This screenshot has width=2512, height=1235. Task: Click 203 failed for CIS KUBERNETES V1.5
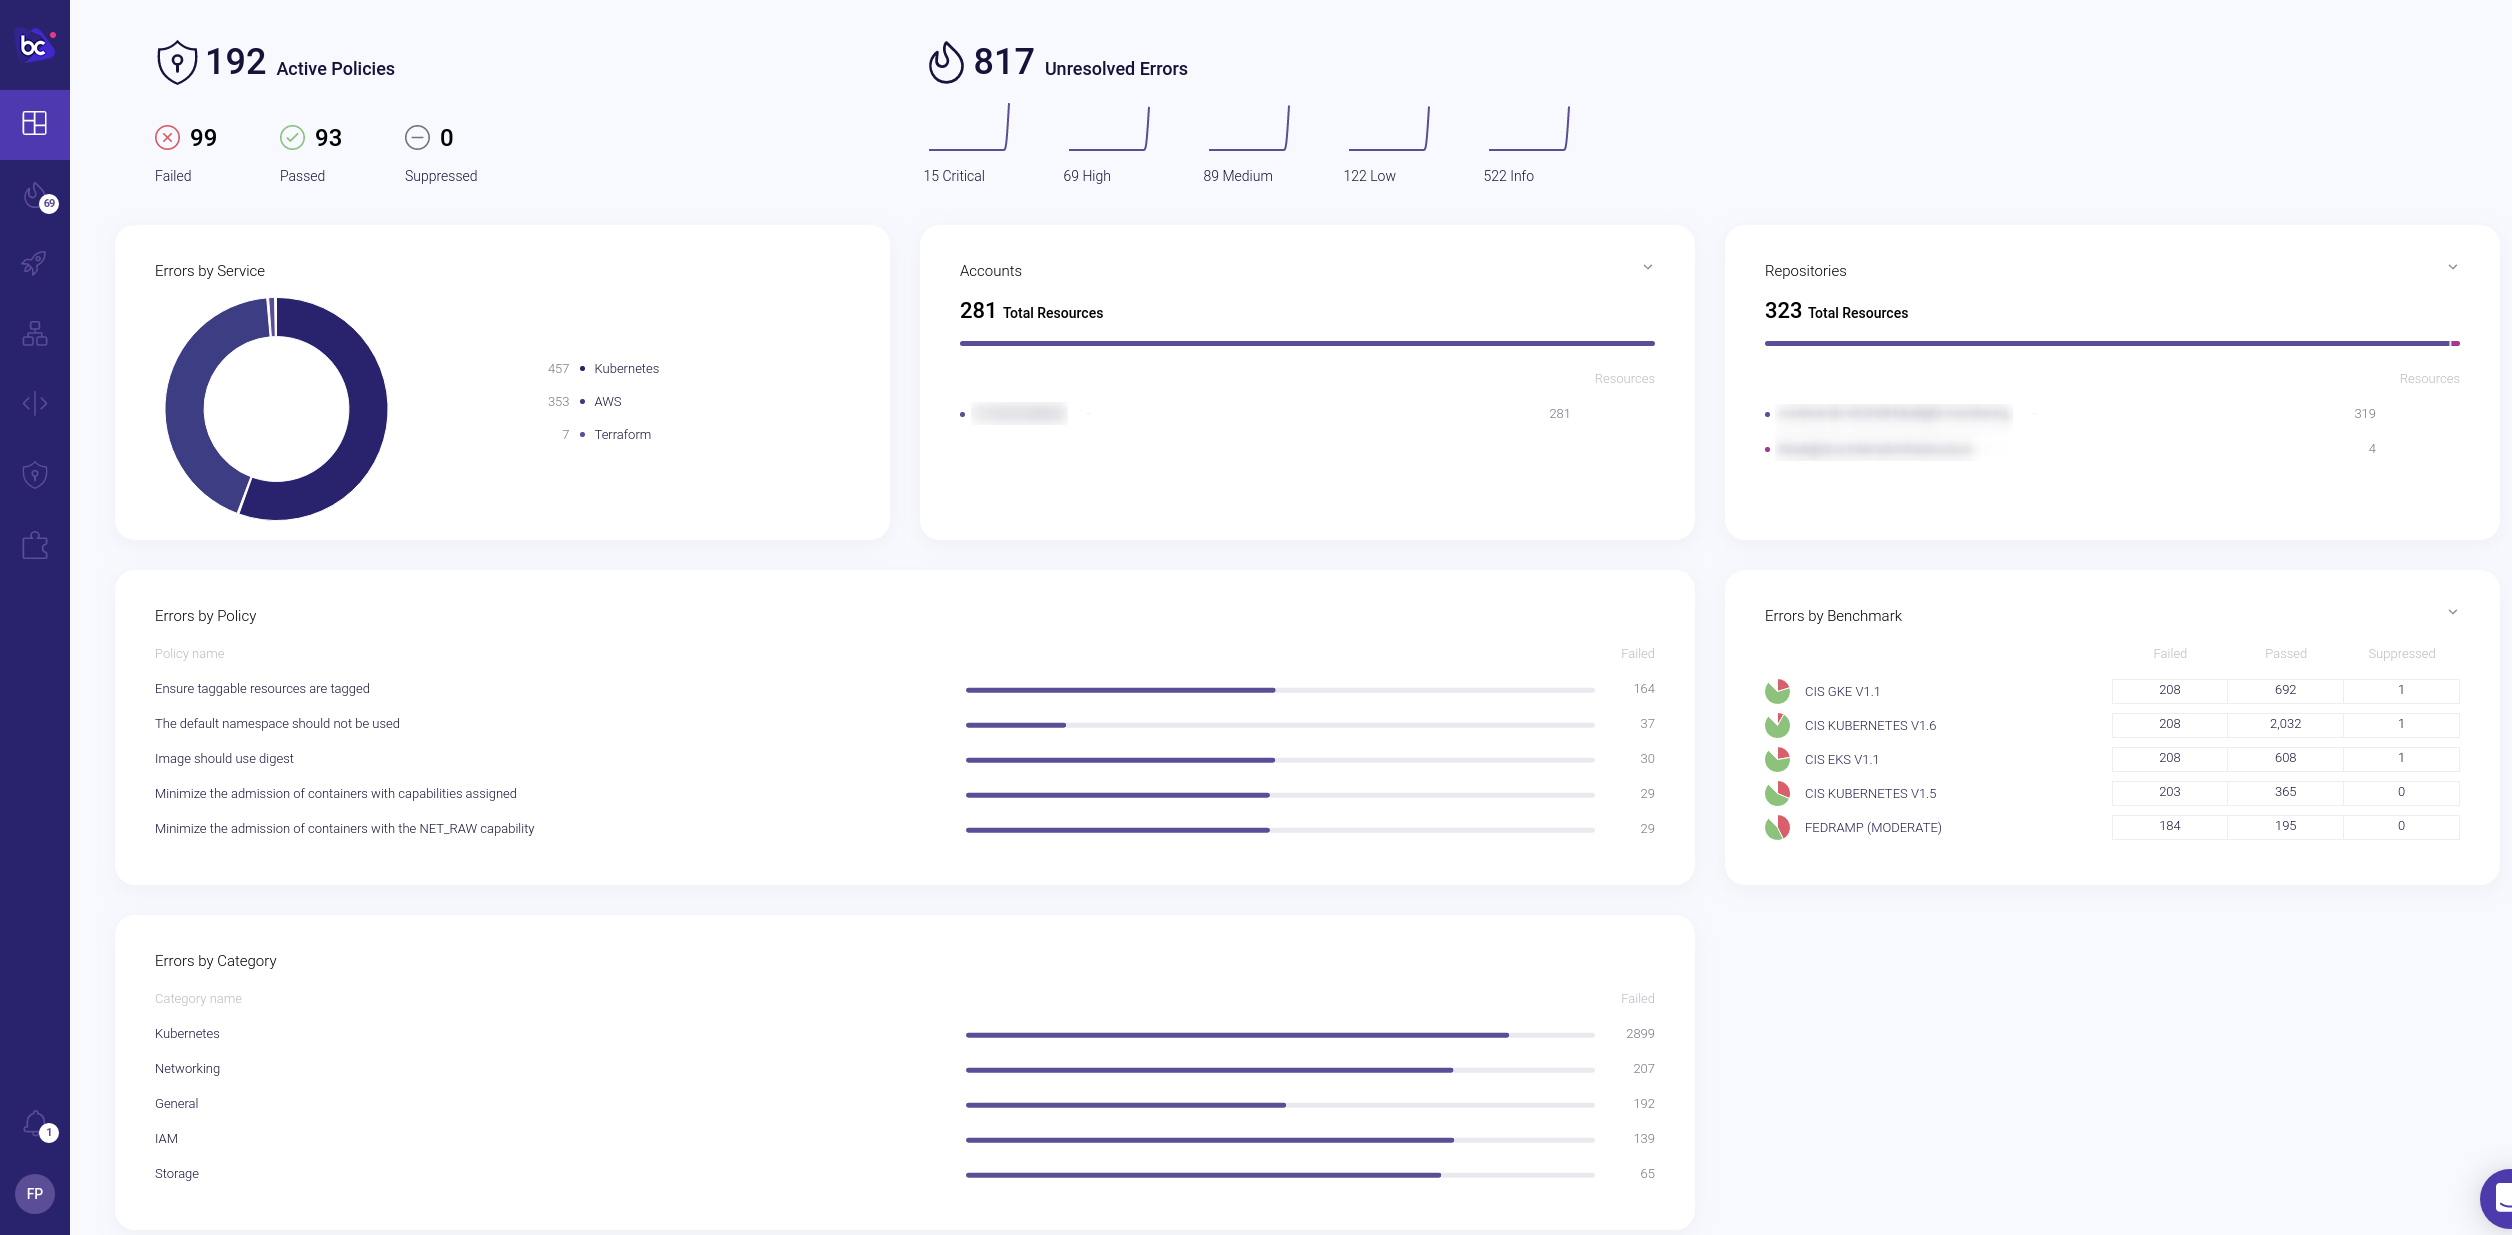[2169, 792]
